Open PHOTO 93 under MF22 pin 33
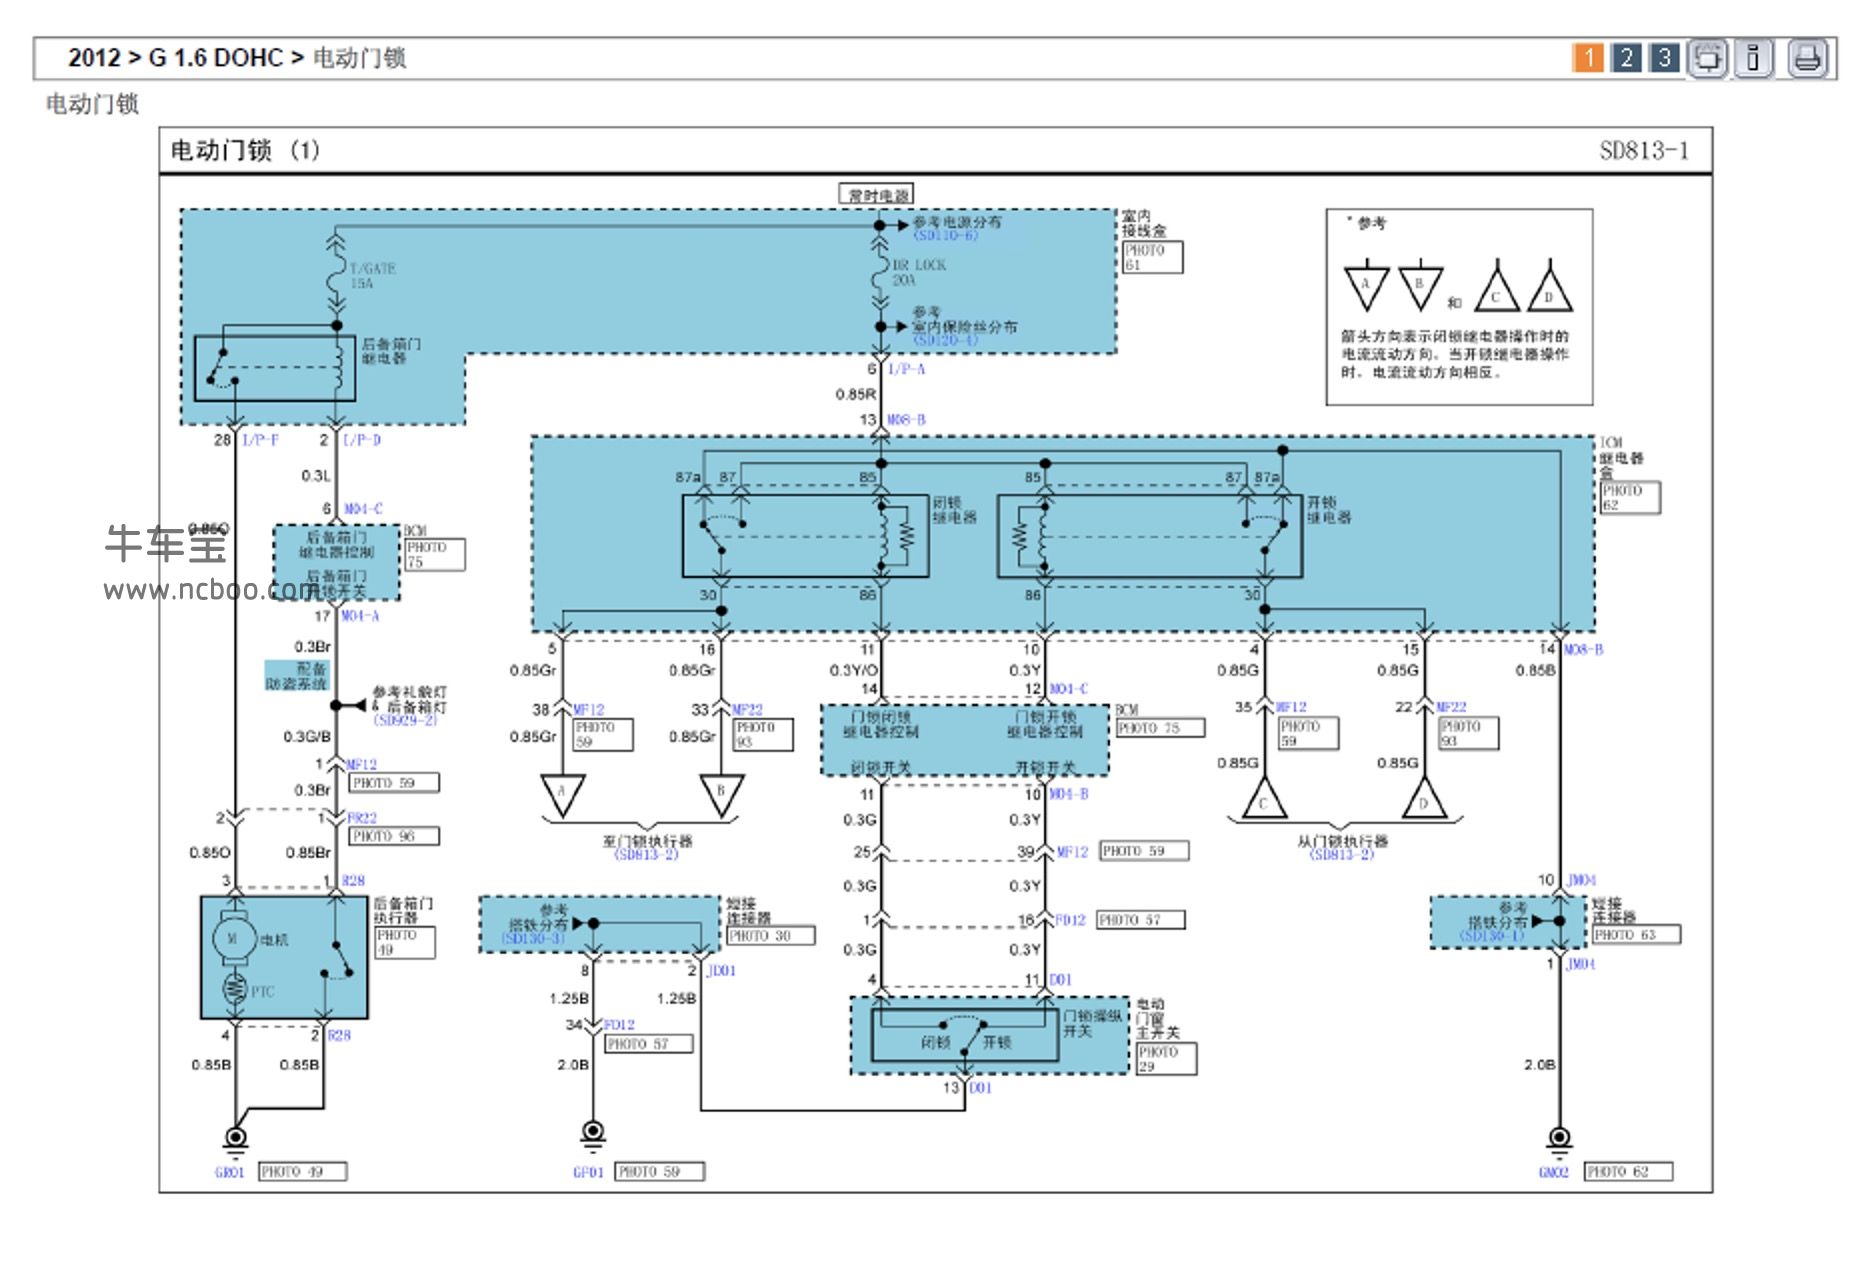The height and width of the screenshot is (1262, 1868). (763, 735)
